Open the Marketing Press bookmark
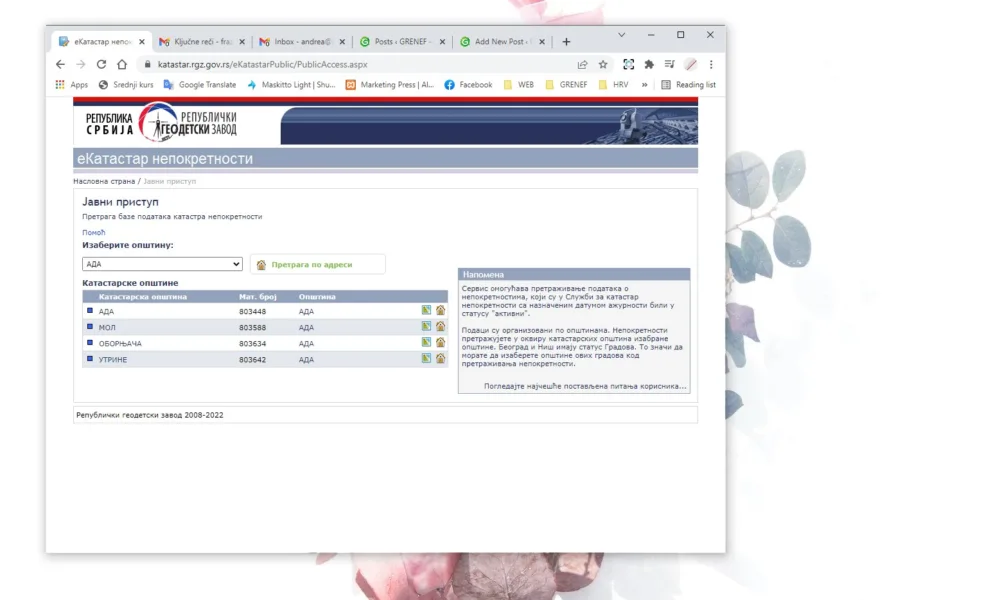 click(390, 85)
